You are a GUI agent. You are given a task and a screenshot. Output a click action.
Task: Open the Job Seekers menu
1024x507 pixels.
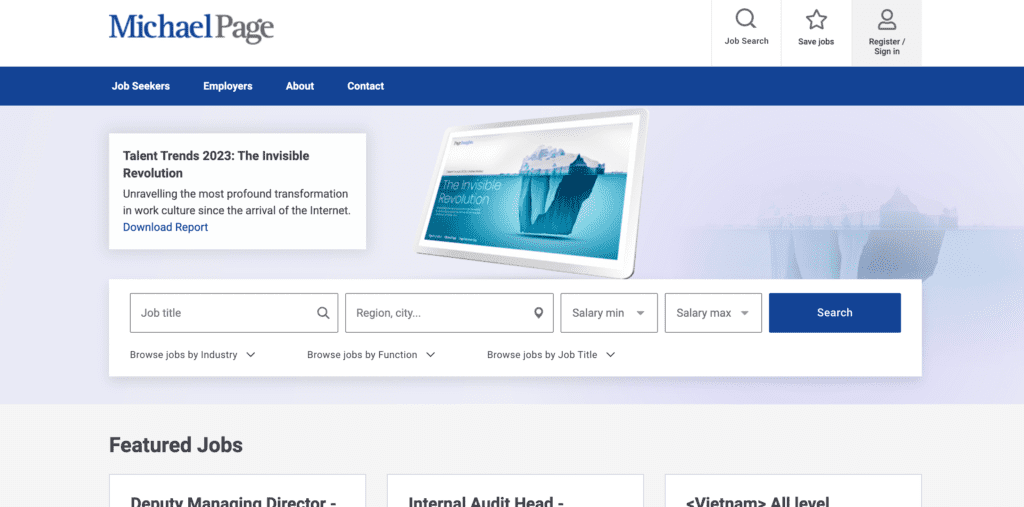[140, 86]
